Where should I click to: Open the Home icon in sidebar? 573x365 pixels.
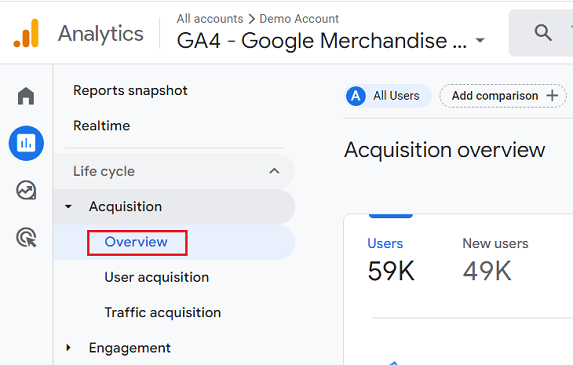click(26, 96)
